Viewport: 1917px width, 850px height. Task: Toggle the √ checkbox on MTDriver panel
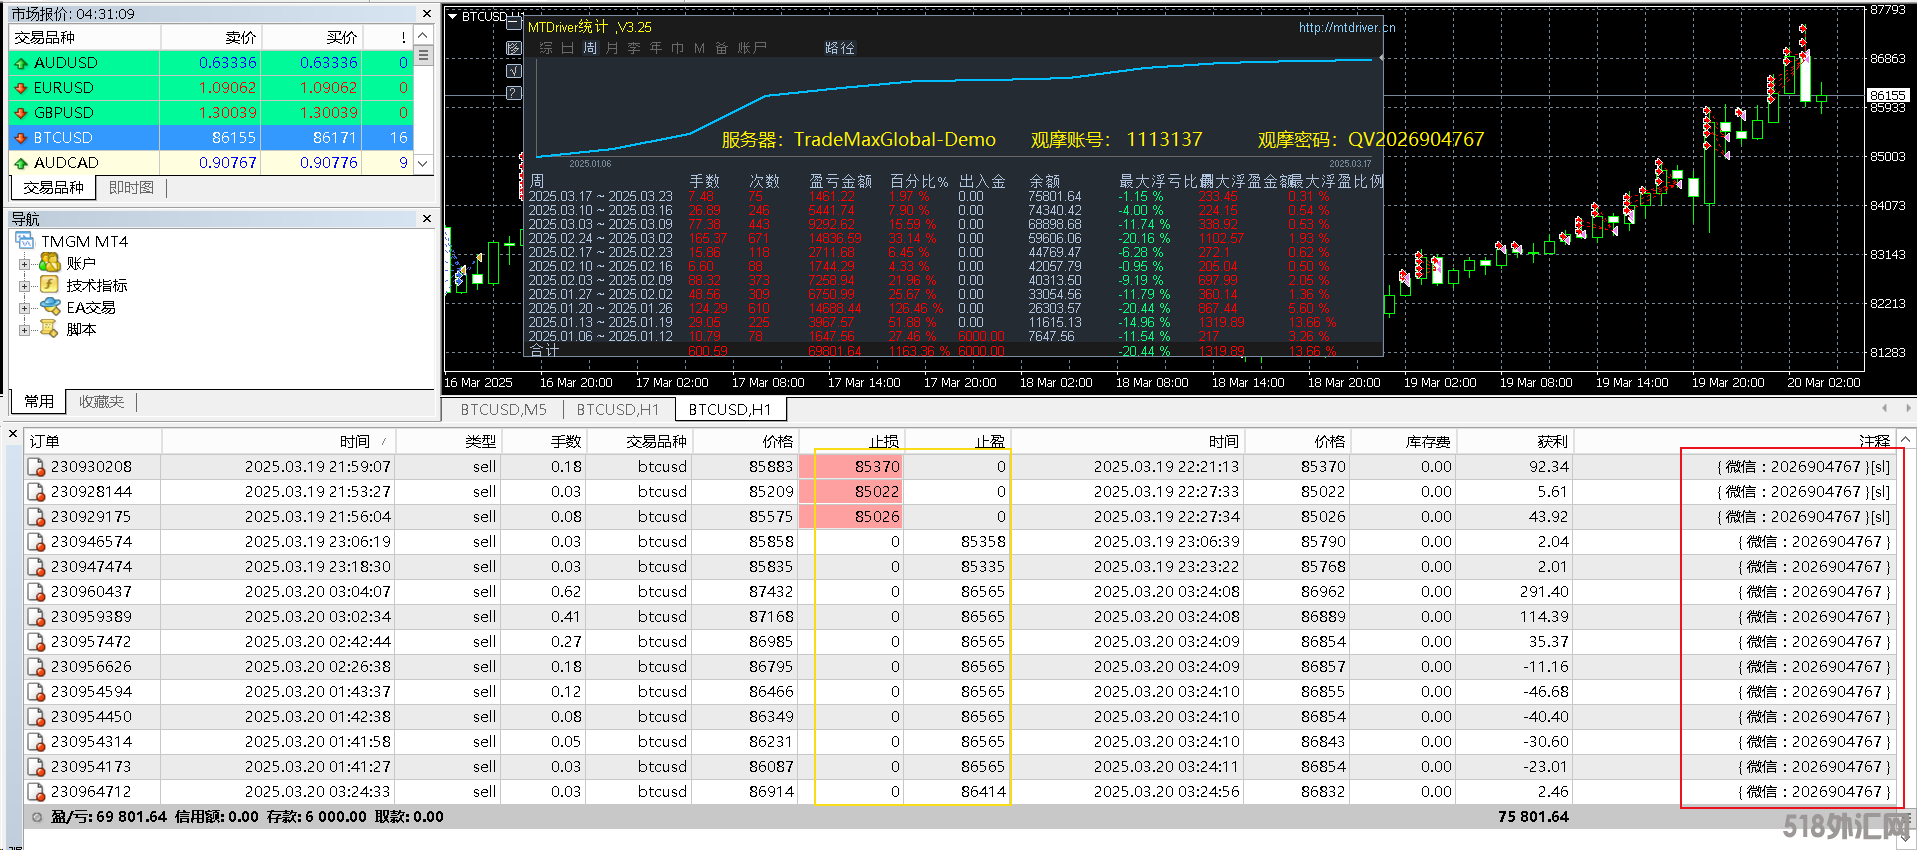[x=514, y=71]
